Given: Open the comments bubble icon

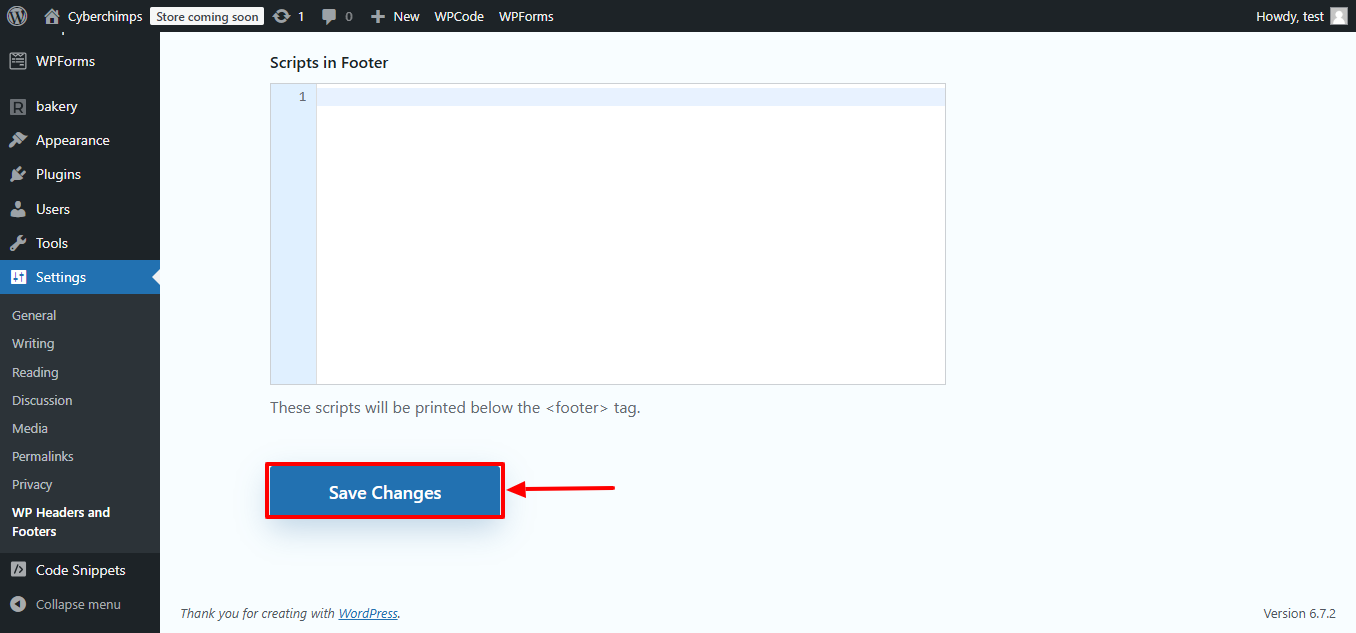Looking at the screenshot, I should point(329,16).
